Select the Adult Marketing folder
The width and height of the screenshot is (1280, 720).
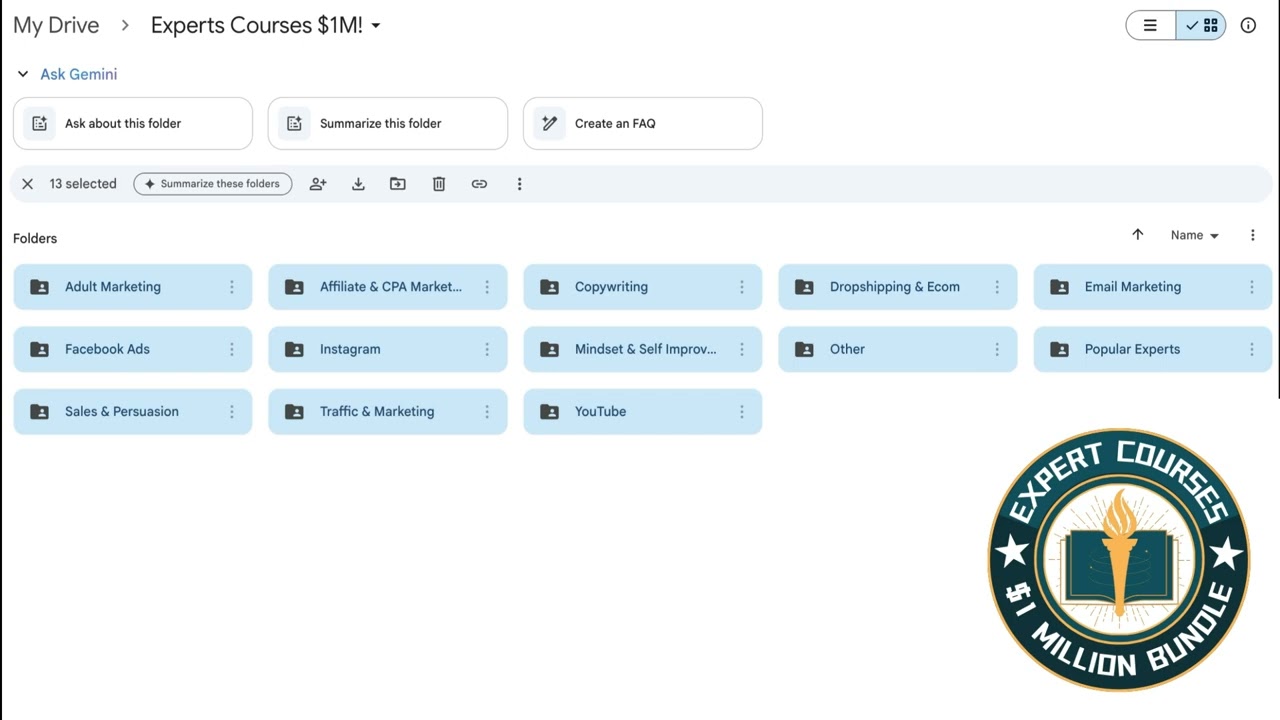[x=133, y=287]
